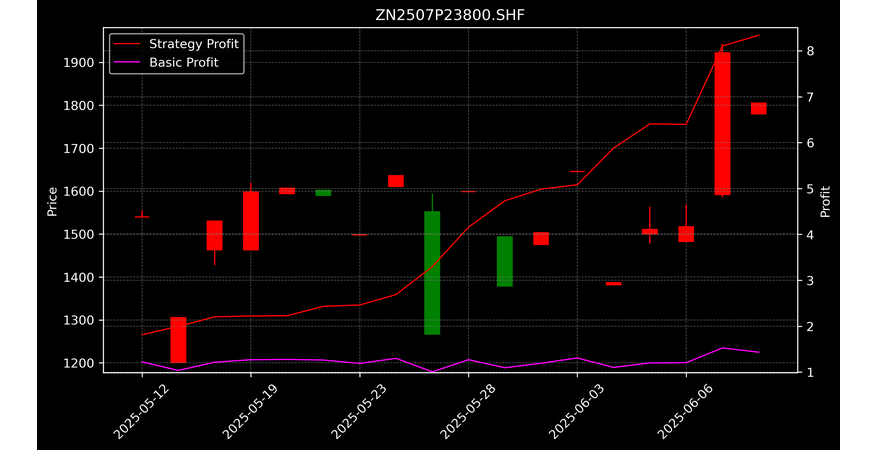Select the 1200 price tick label

[x=80, y=363]
